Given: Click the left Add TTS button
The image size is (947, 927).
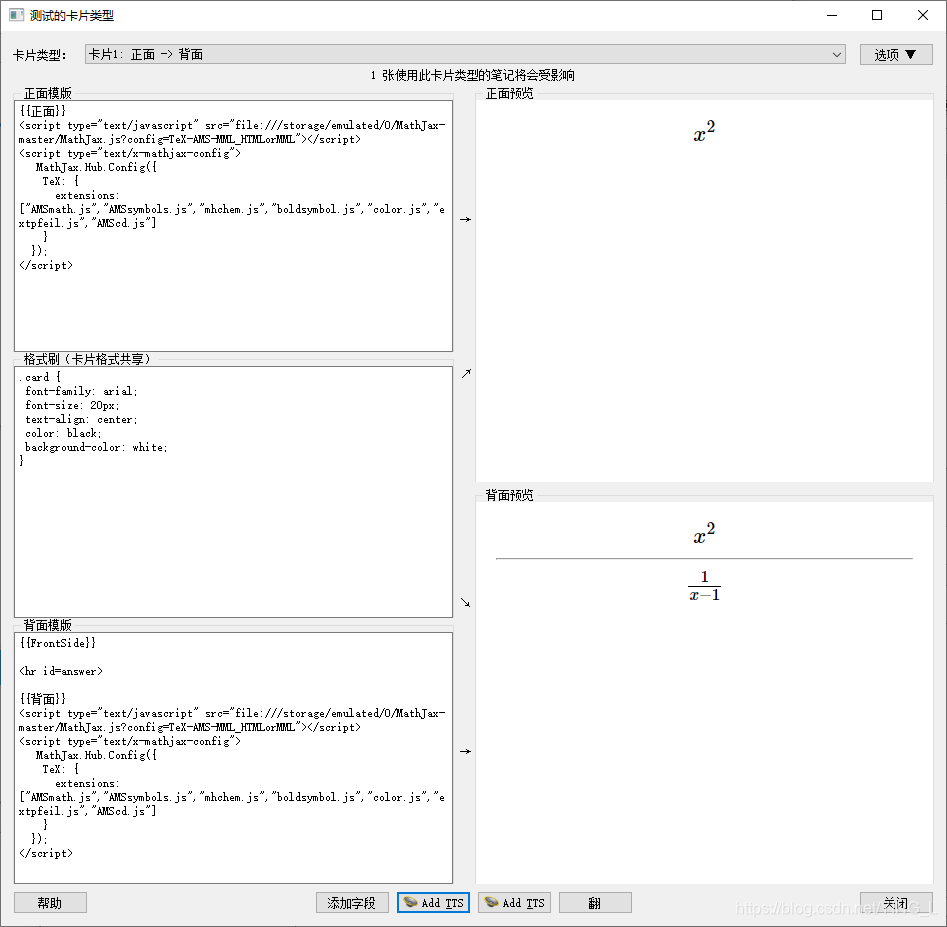Looking at the screenshot, I should click(433, 902).
